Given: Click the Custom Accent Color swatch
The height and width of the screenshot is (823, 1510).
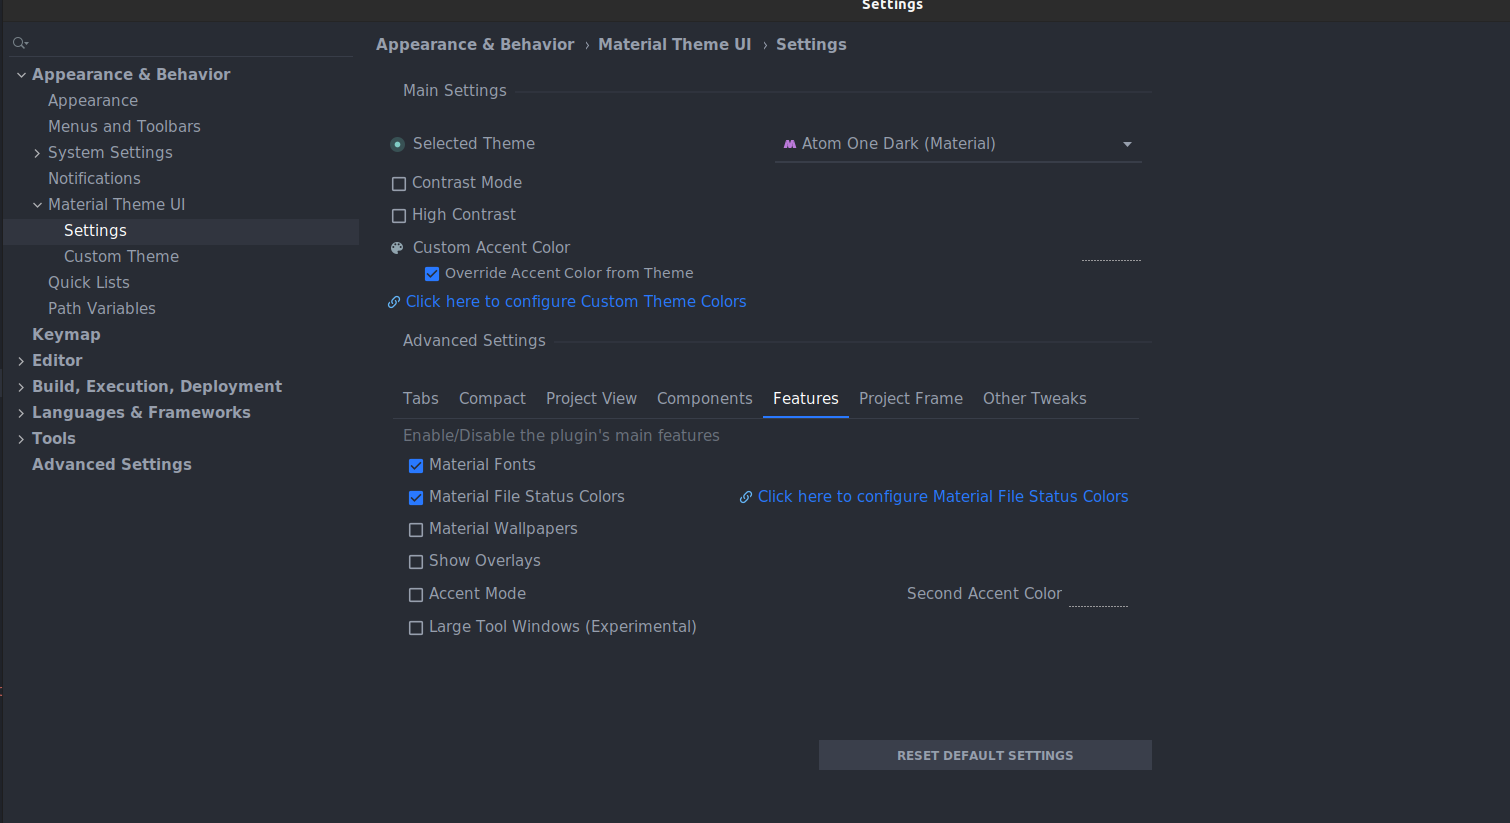Looking at the screenshot, I should click(1111, 248).
